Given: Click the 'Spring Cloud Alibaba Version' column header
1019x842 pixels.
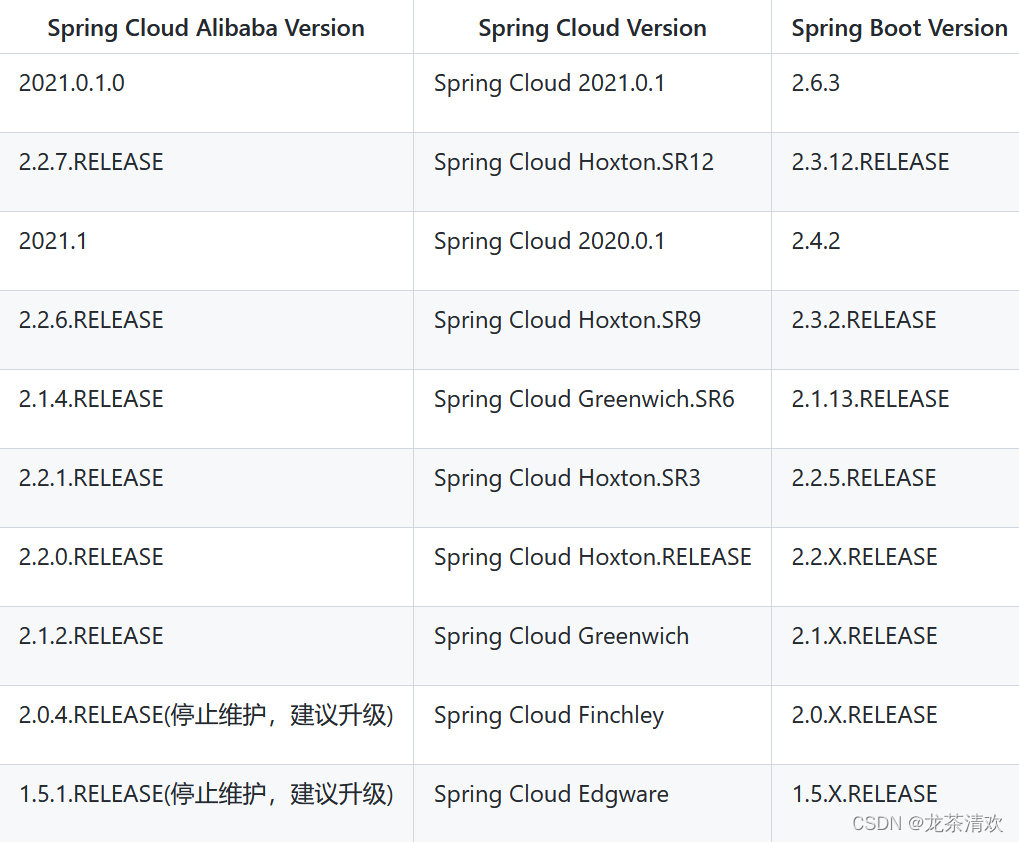Looking at the screenshot, I should point(206,27).
